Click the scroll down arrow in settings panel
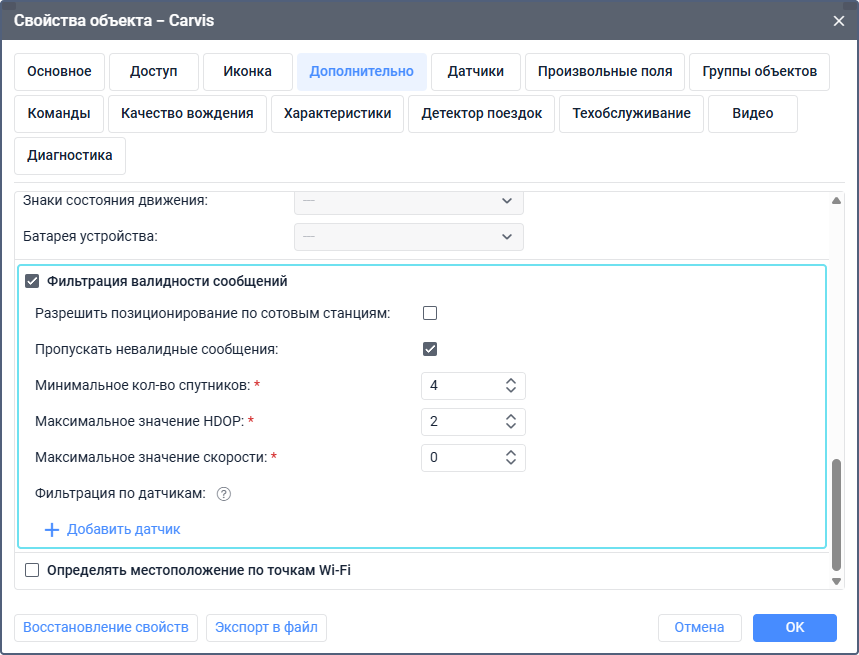Image resolution: width=859 pixels, height=655 pixels. coord(836,580)
